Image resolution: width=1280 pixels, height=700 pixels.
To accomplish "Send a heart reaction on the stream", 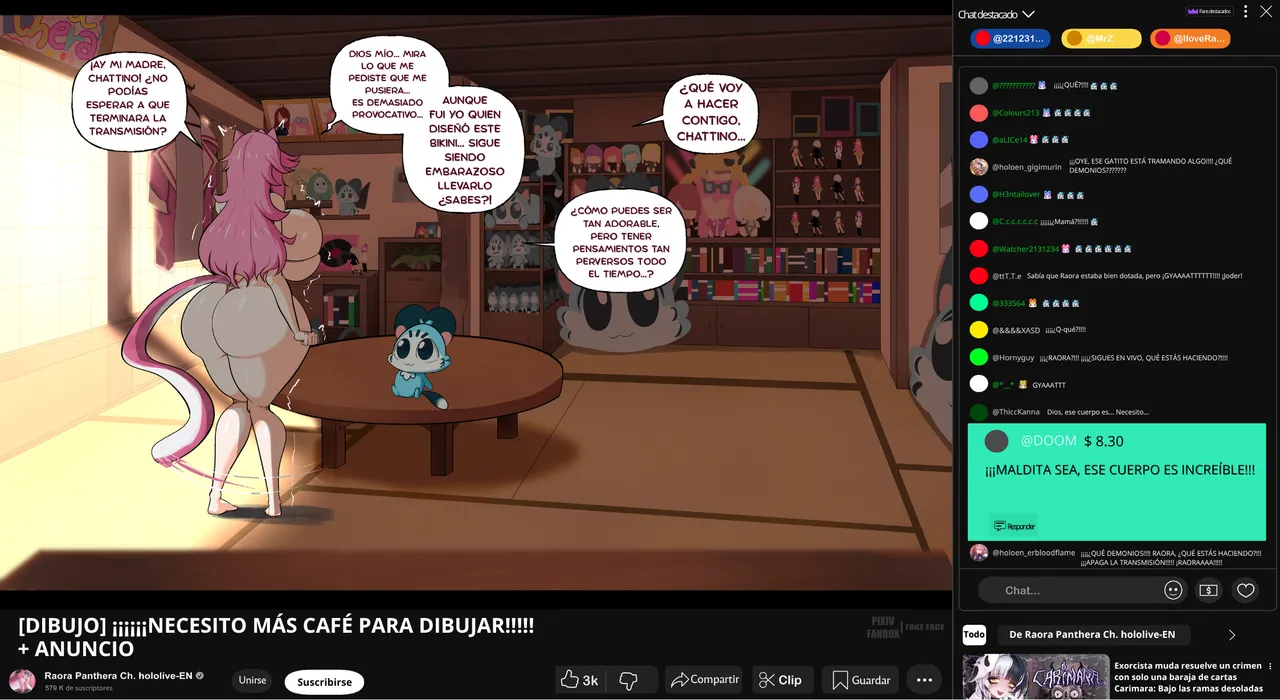I will [x=1245, y=590].
